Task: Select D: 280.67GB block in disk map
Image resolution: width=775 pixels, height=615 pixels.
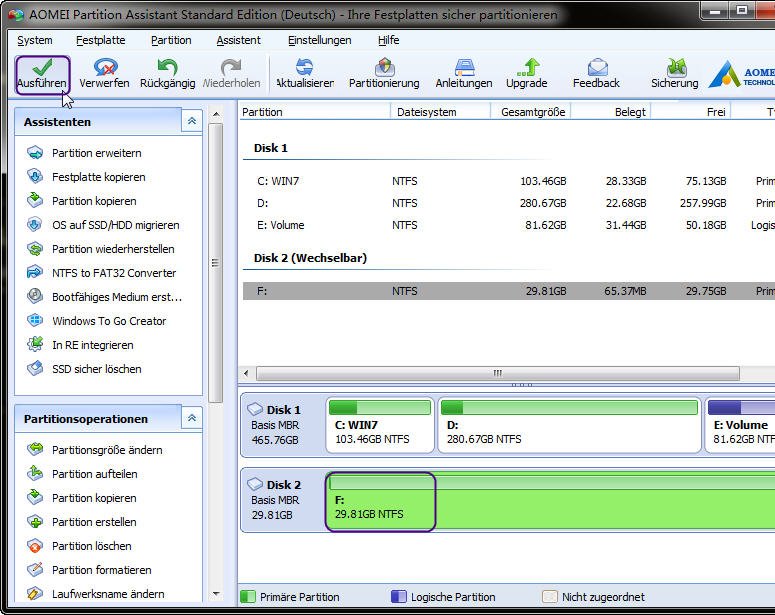Action: [569, 425]
